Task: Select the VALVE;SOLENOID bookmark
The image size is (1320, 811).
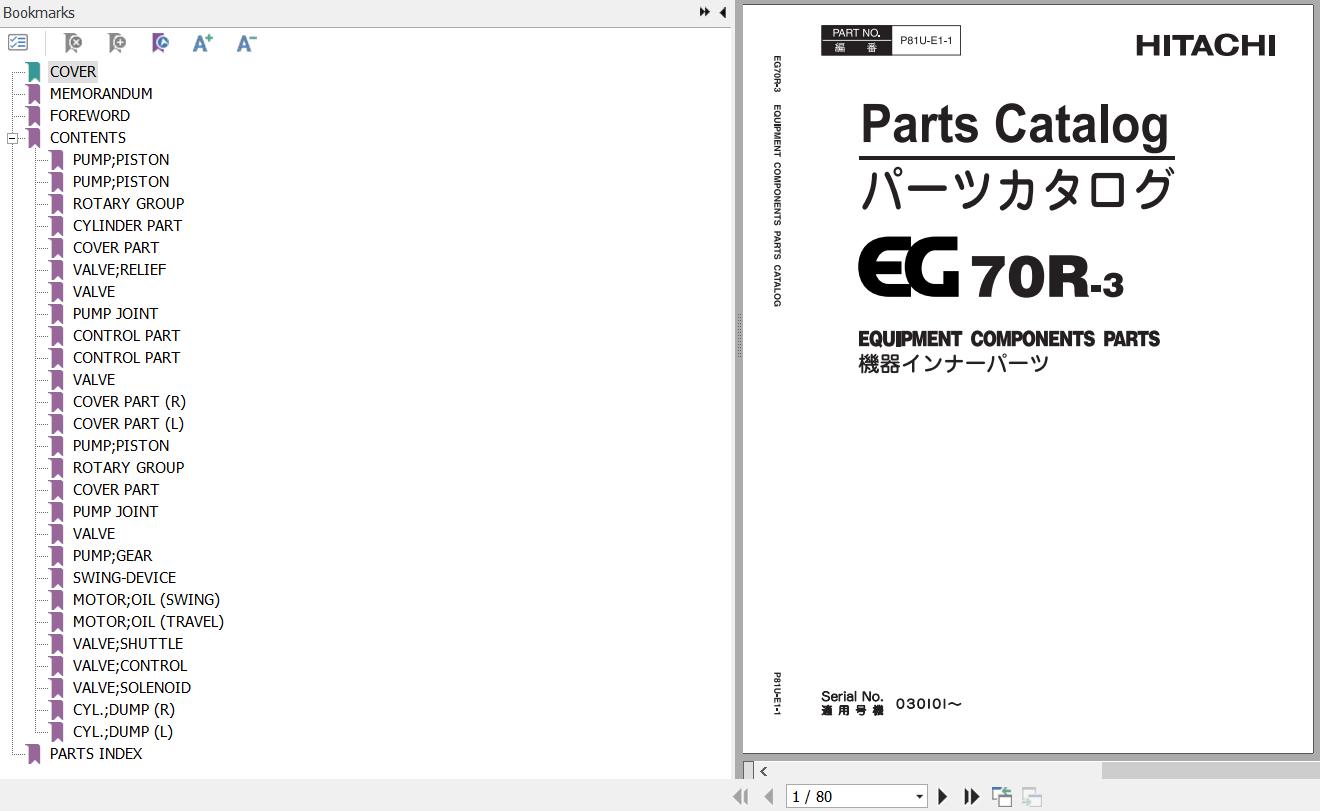Action: pyautogui.click(x=132, y=688)
